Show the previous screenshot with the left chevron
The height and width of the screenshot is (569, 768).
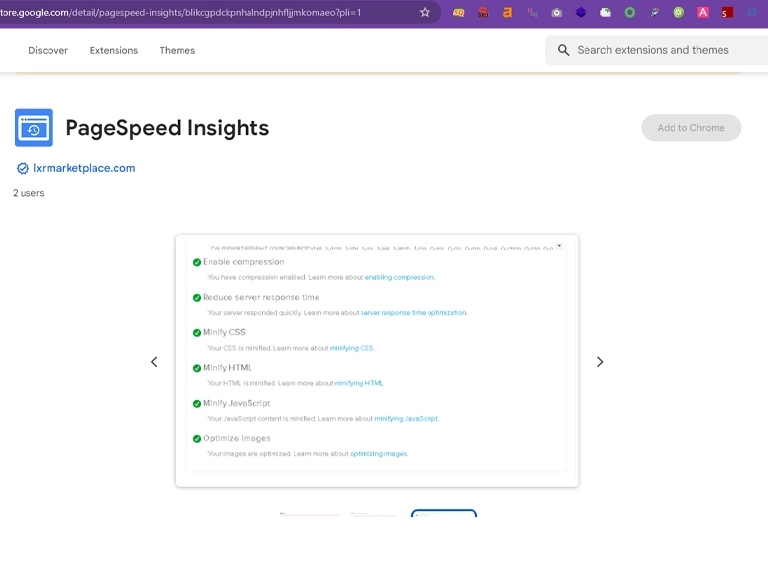coord(154,362)
